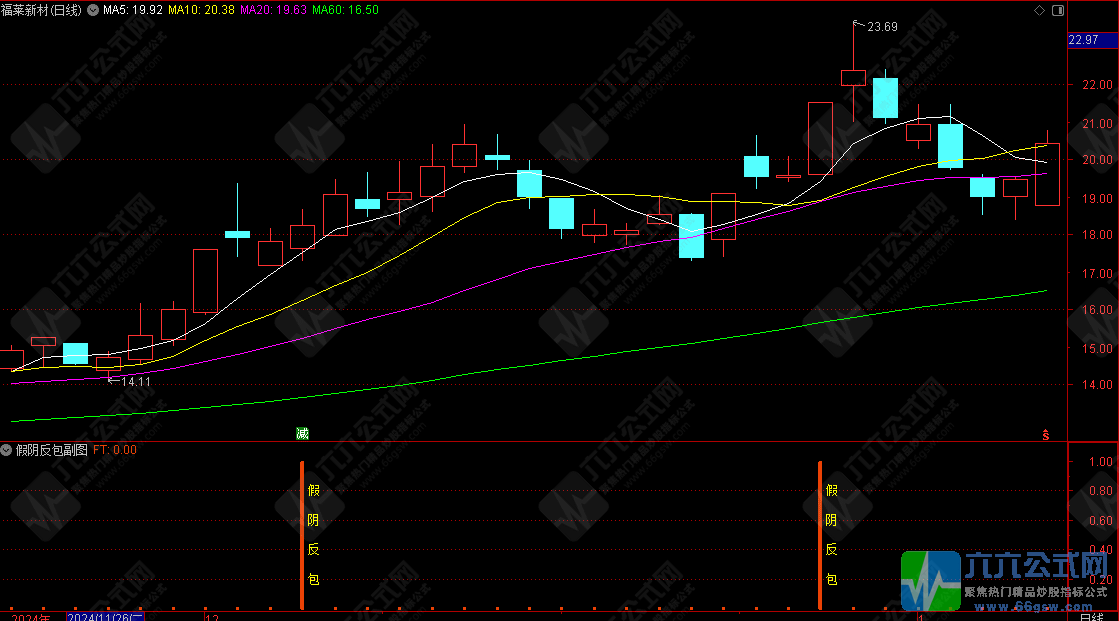Click the green 减 marker icon
The image size is (1119, 621).
(x=302, y=433)
